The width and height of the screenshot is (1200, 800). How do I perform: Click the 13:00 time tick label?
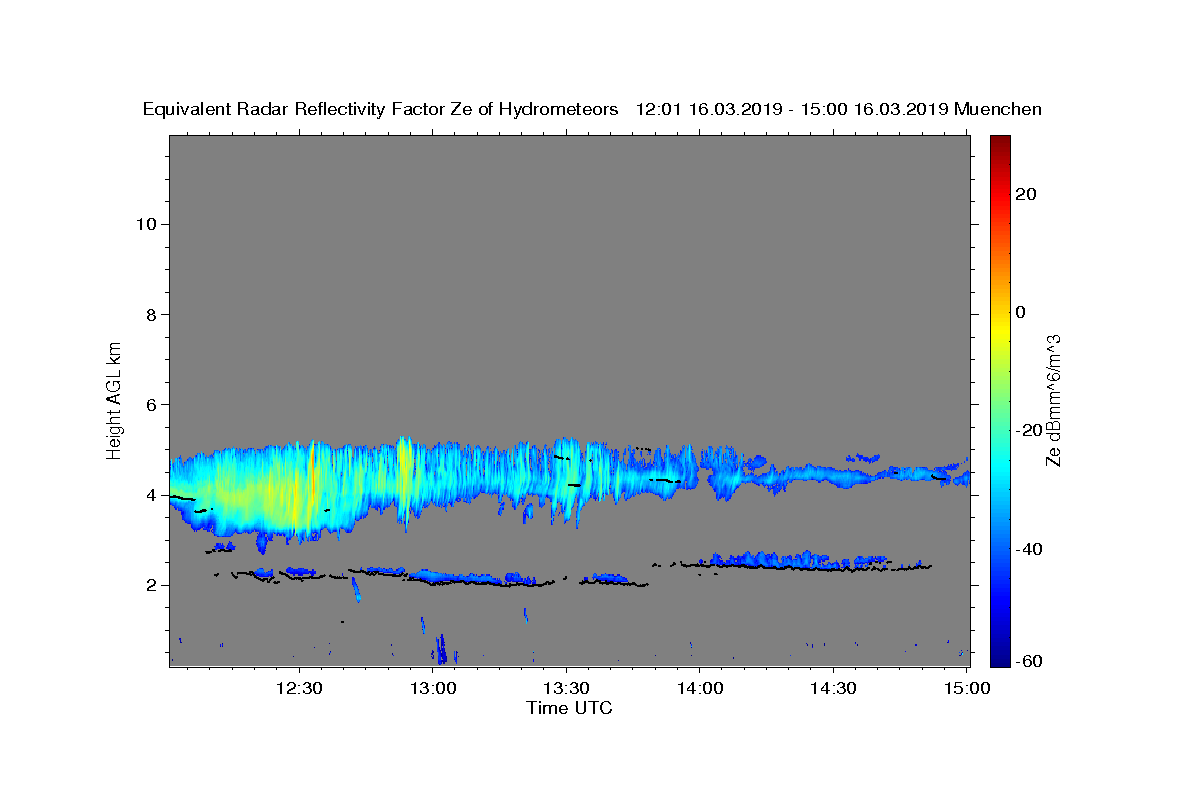tap(433, 688)
